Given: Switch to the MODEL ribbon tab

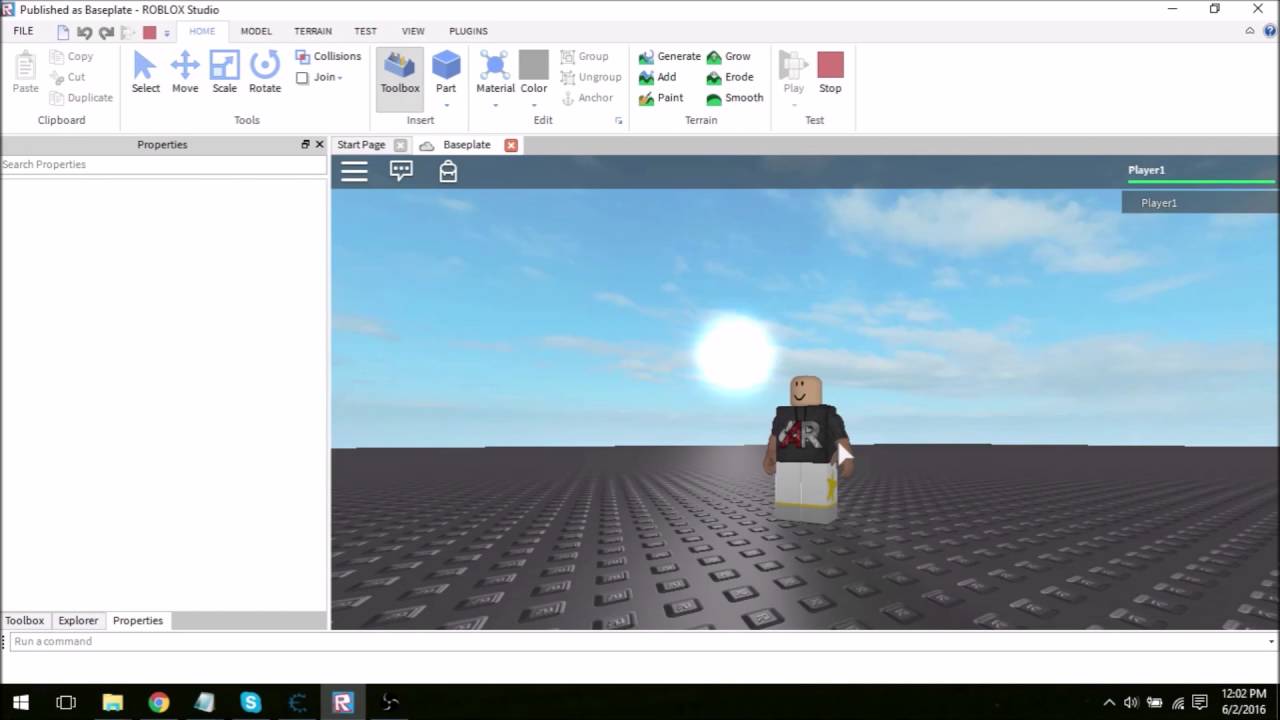Looking at the screenshot, I should coord(256,31).
